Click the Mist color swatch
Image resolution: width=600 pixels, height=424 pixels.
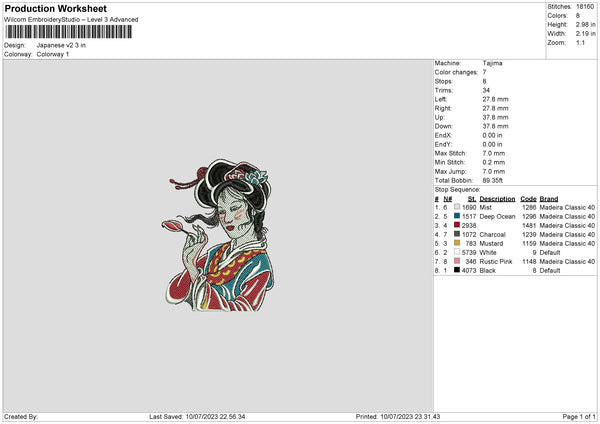tap(457, 207)
